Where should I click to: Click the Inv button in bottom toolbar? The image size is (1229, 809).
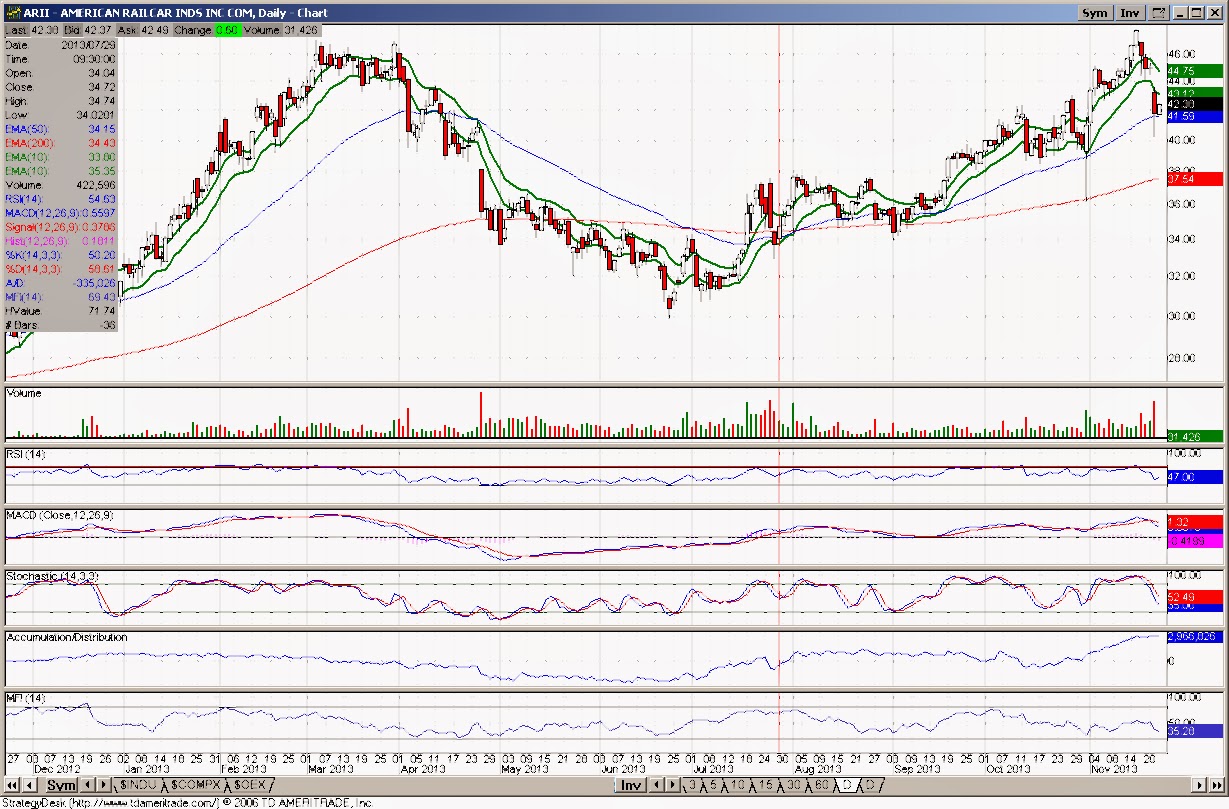(631, 785)
